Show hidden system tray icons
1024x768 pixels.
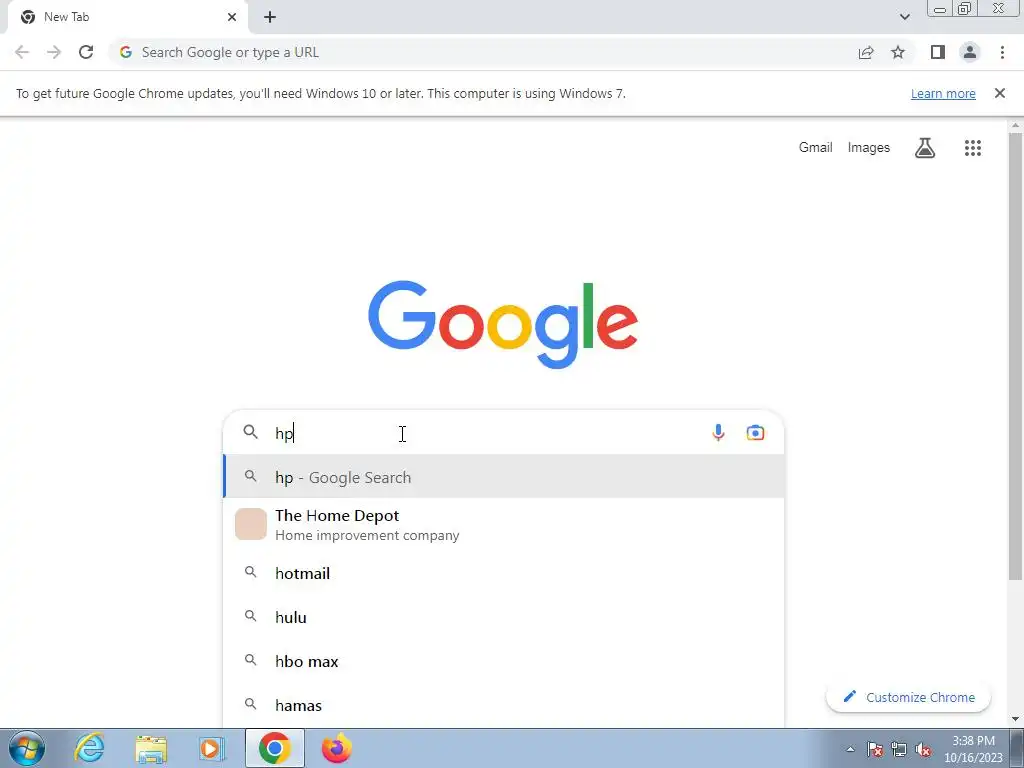point(850,750)
